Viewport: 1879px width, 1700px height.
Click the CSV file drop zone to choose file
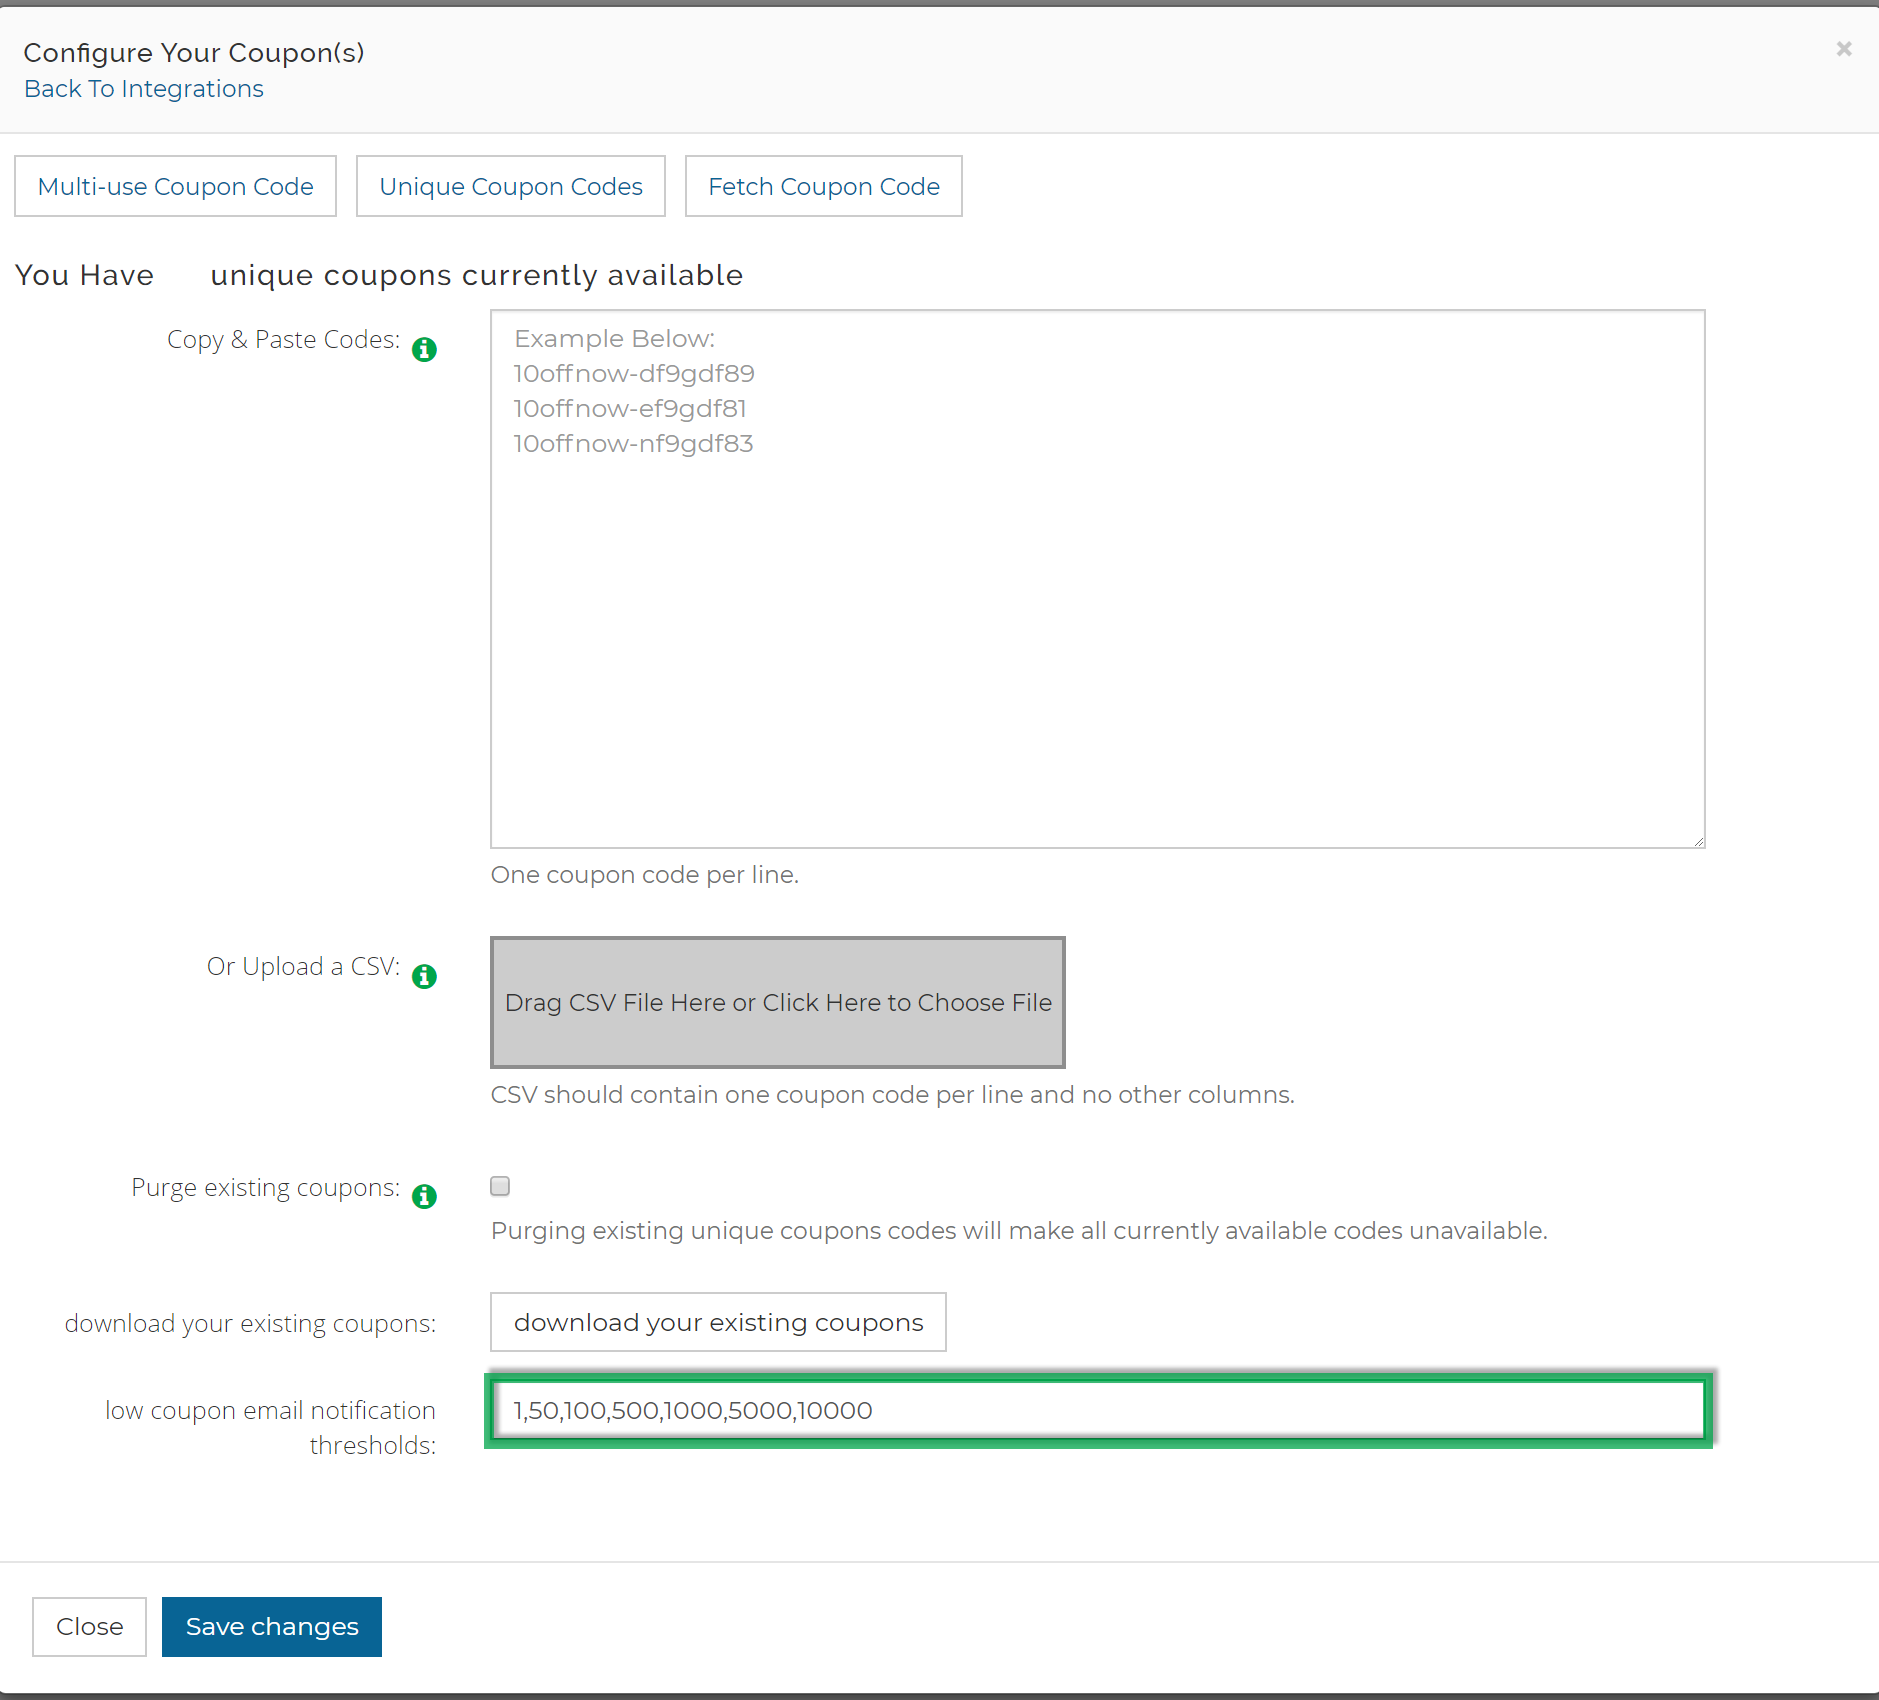pyautogui.click(x=777, y=1002)
